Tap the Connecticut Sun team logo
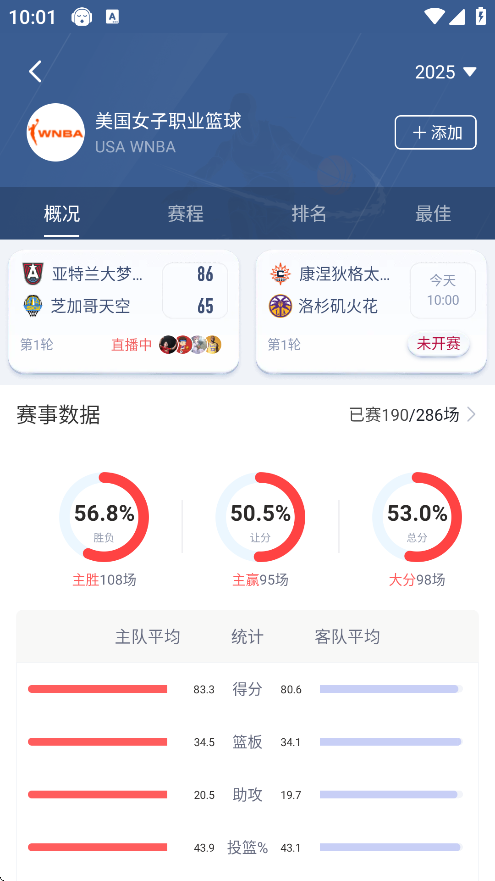495x881 pixels. 280,274
